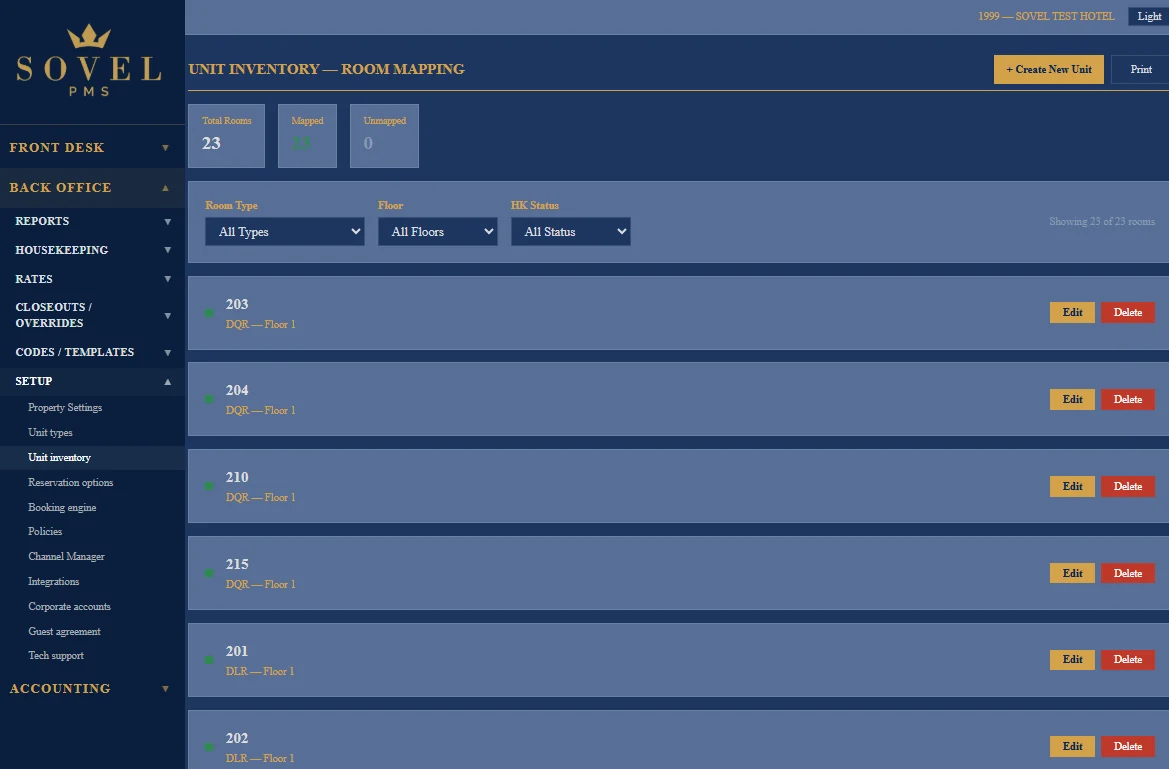Screen dimensions: 1169x769
Task: Click the Mapped rooms stat card
Action: [307, 136]
